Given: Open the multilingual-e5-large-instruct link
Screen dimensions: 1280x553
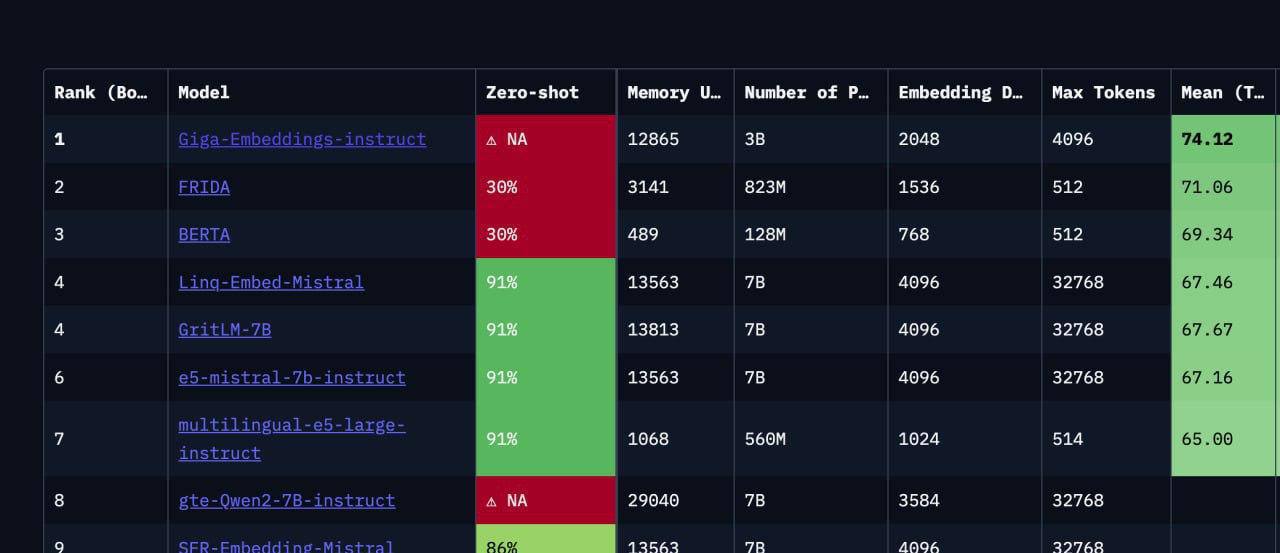Looking at the screenshot, I should (292, 438).
